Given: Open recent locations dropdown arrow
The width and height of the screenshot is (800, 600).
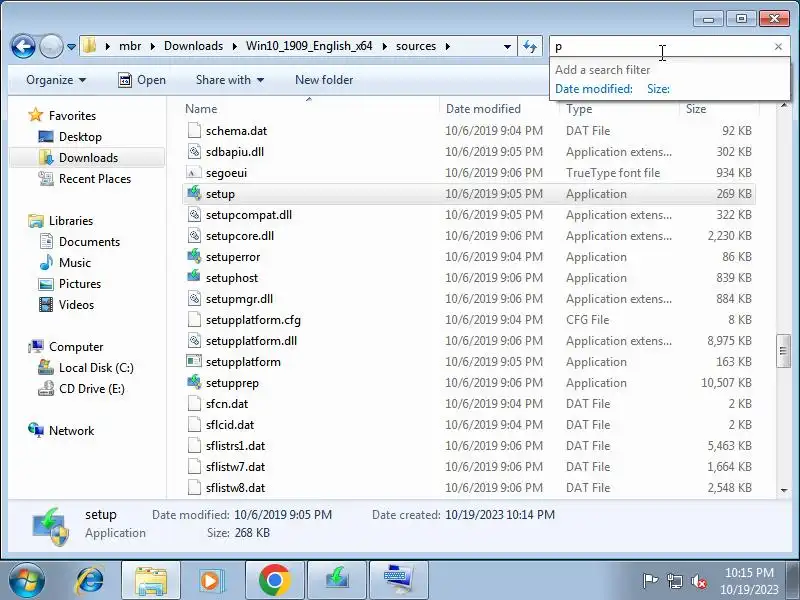Looking at the screenshot, I should 71,47.
